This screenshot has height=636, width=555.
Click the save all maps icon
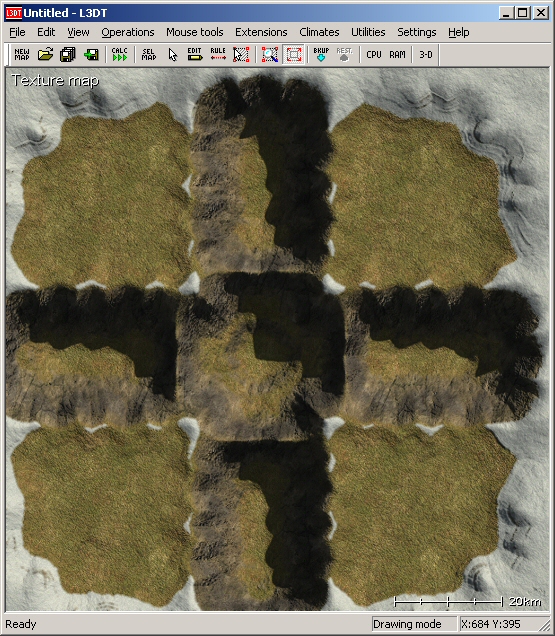click(68, 54)
